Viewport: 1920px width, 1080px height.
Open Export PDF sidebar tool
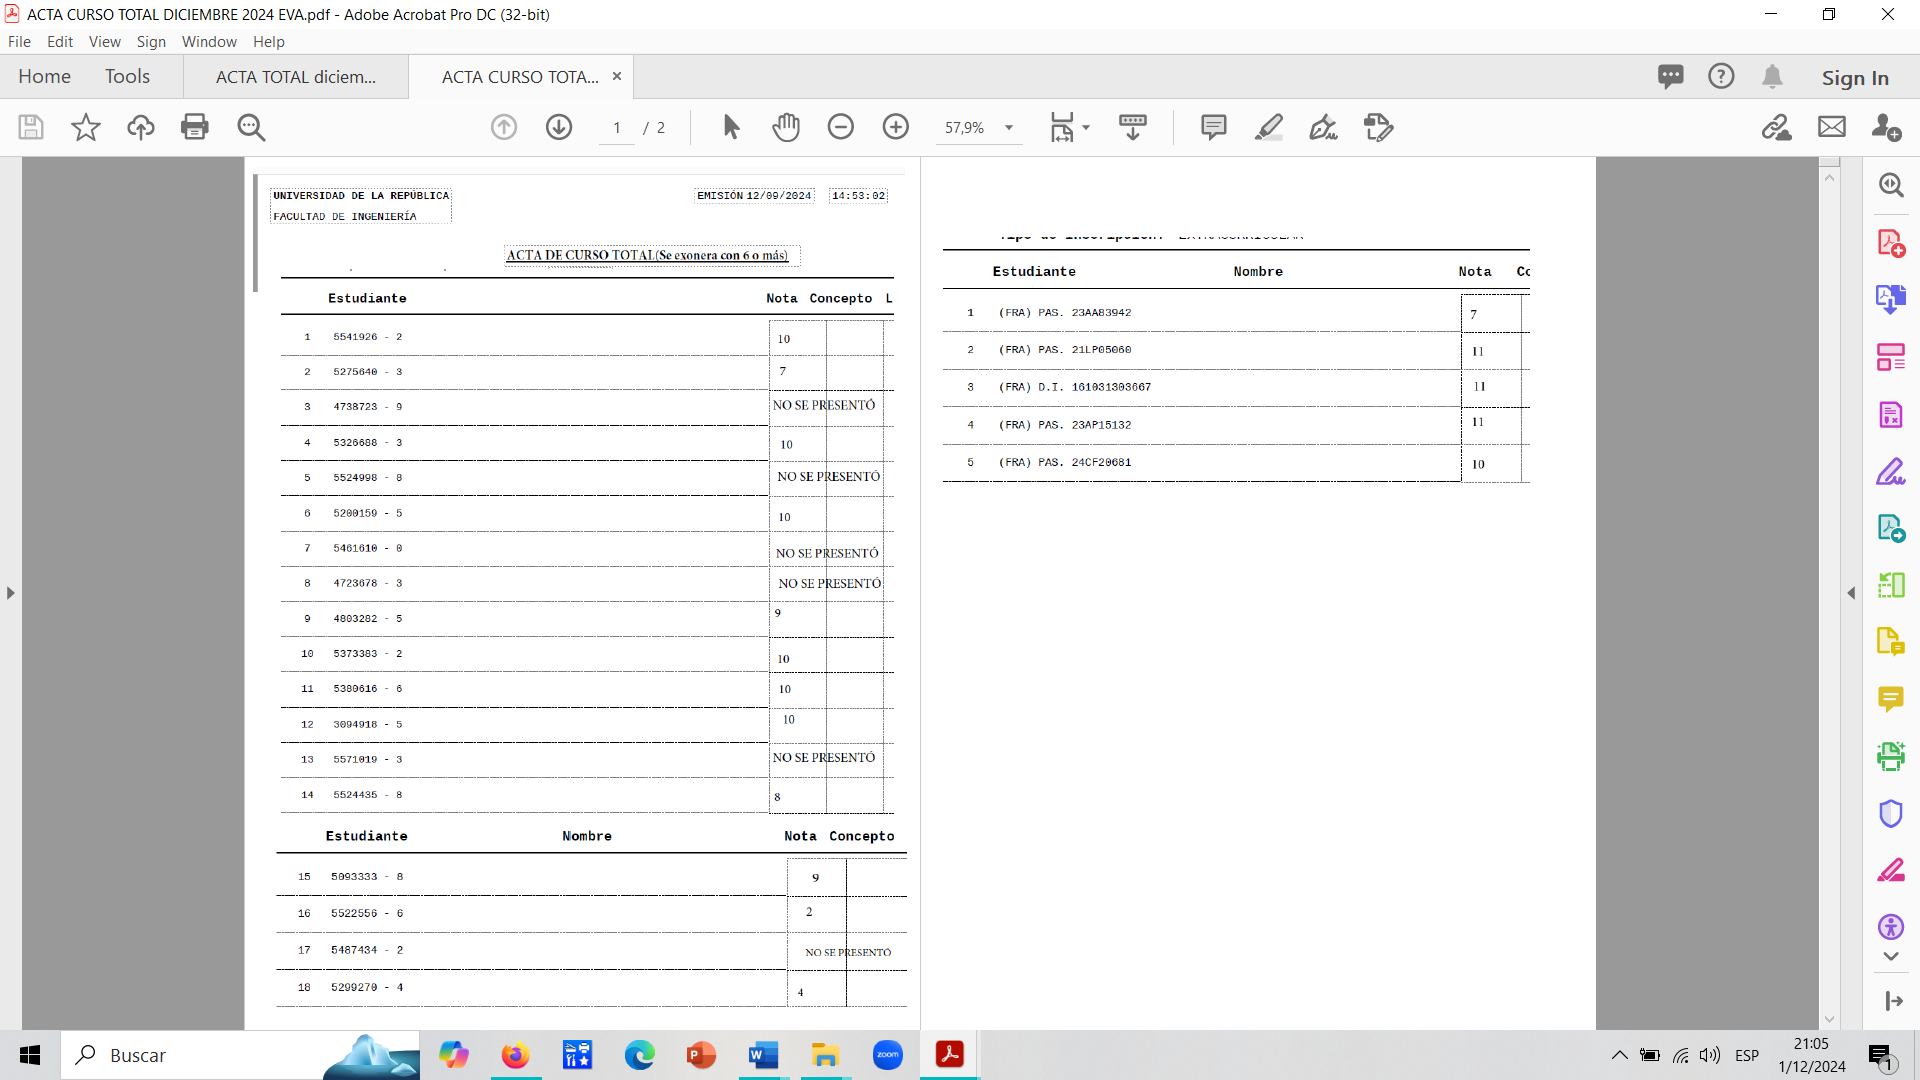click(1891, 299)
